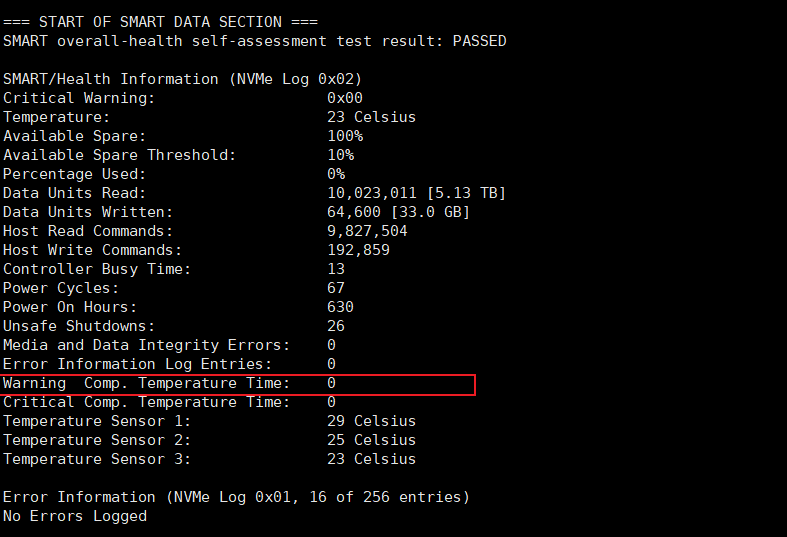Click the 23 Celsius Temperature value
Screen dimensions: 787x537
click(371, 117)
